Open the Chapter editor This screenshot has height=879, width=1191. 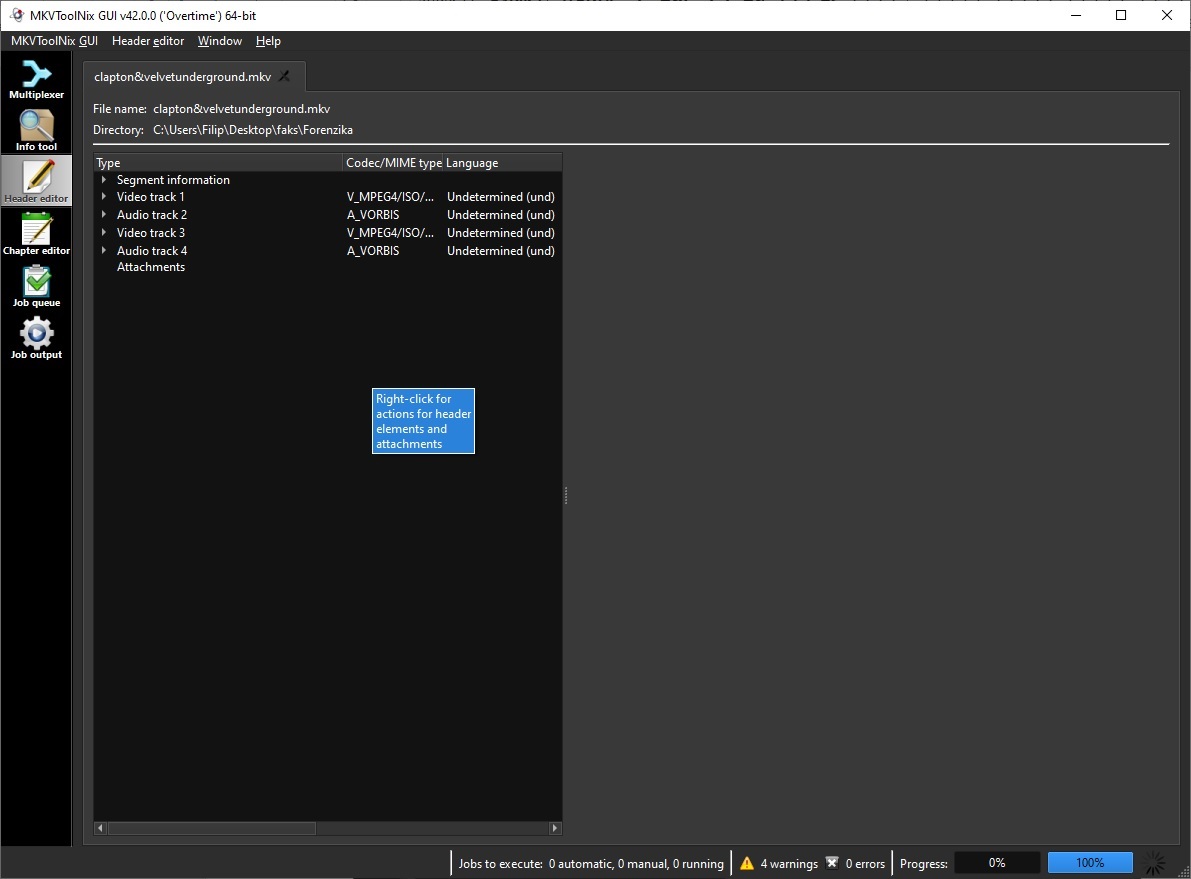[x=36, y=234]
